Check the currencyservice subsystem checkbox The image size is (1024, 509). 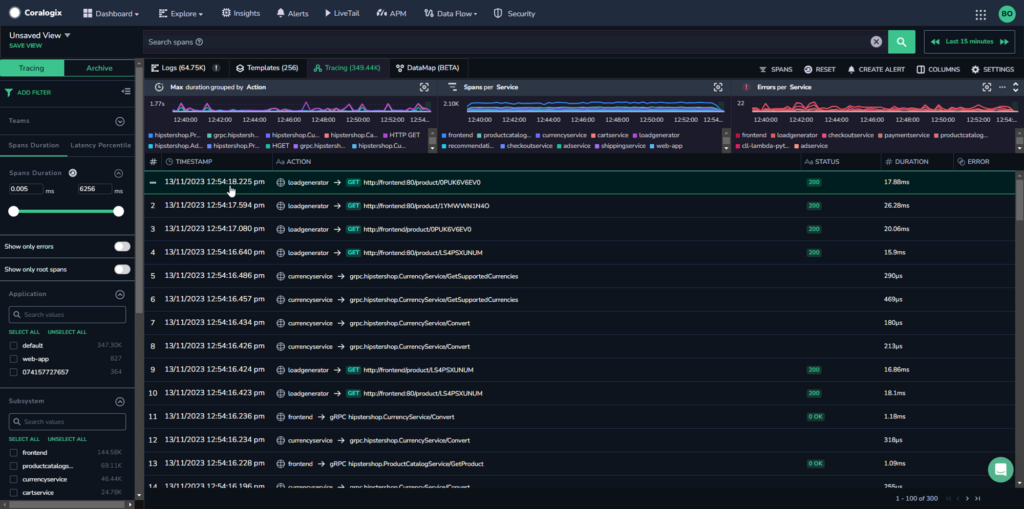(13, 479)
